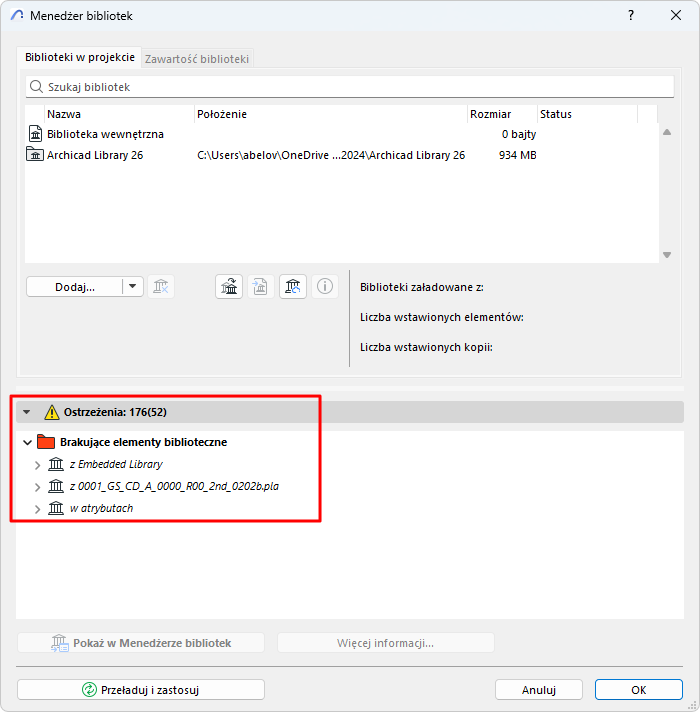The image size is (700, 712).
Task: Select the Biblioteka wewnętrzna row icon
Action: 35,134
